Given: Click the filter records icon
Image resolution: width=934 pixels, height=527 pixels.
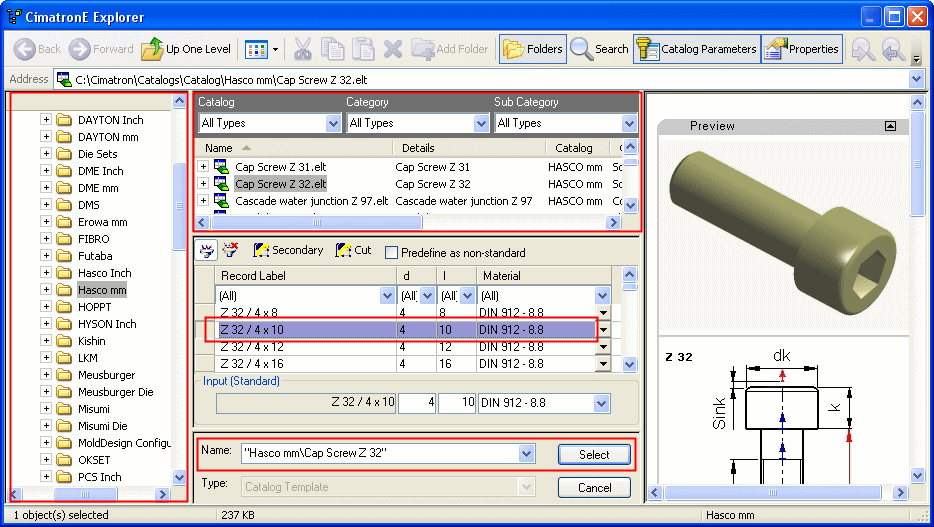Looking at the screenshot, I should [207, 250].
